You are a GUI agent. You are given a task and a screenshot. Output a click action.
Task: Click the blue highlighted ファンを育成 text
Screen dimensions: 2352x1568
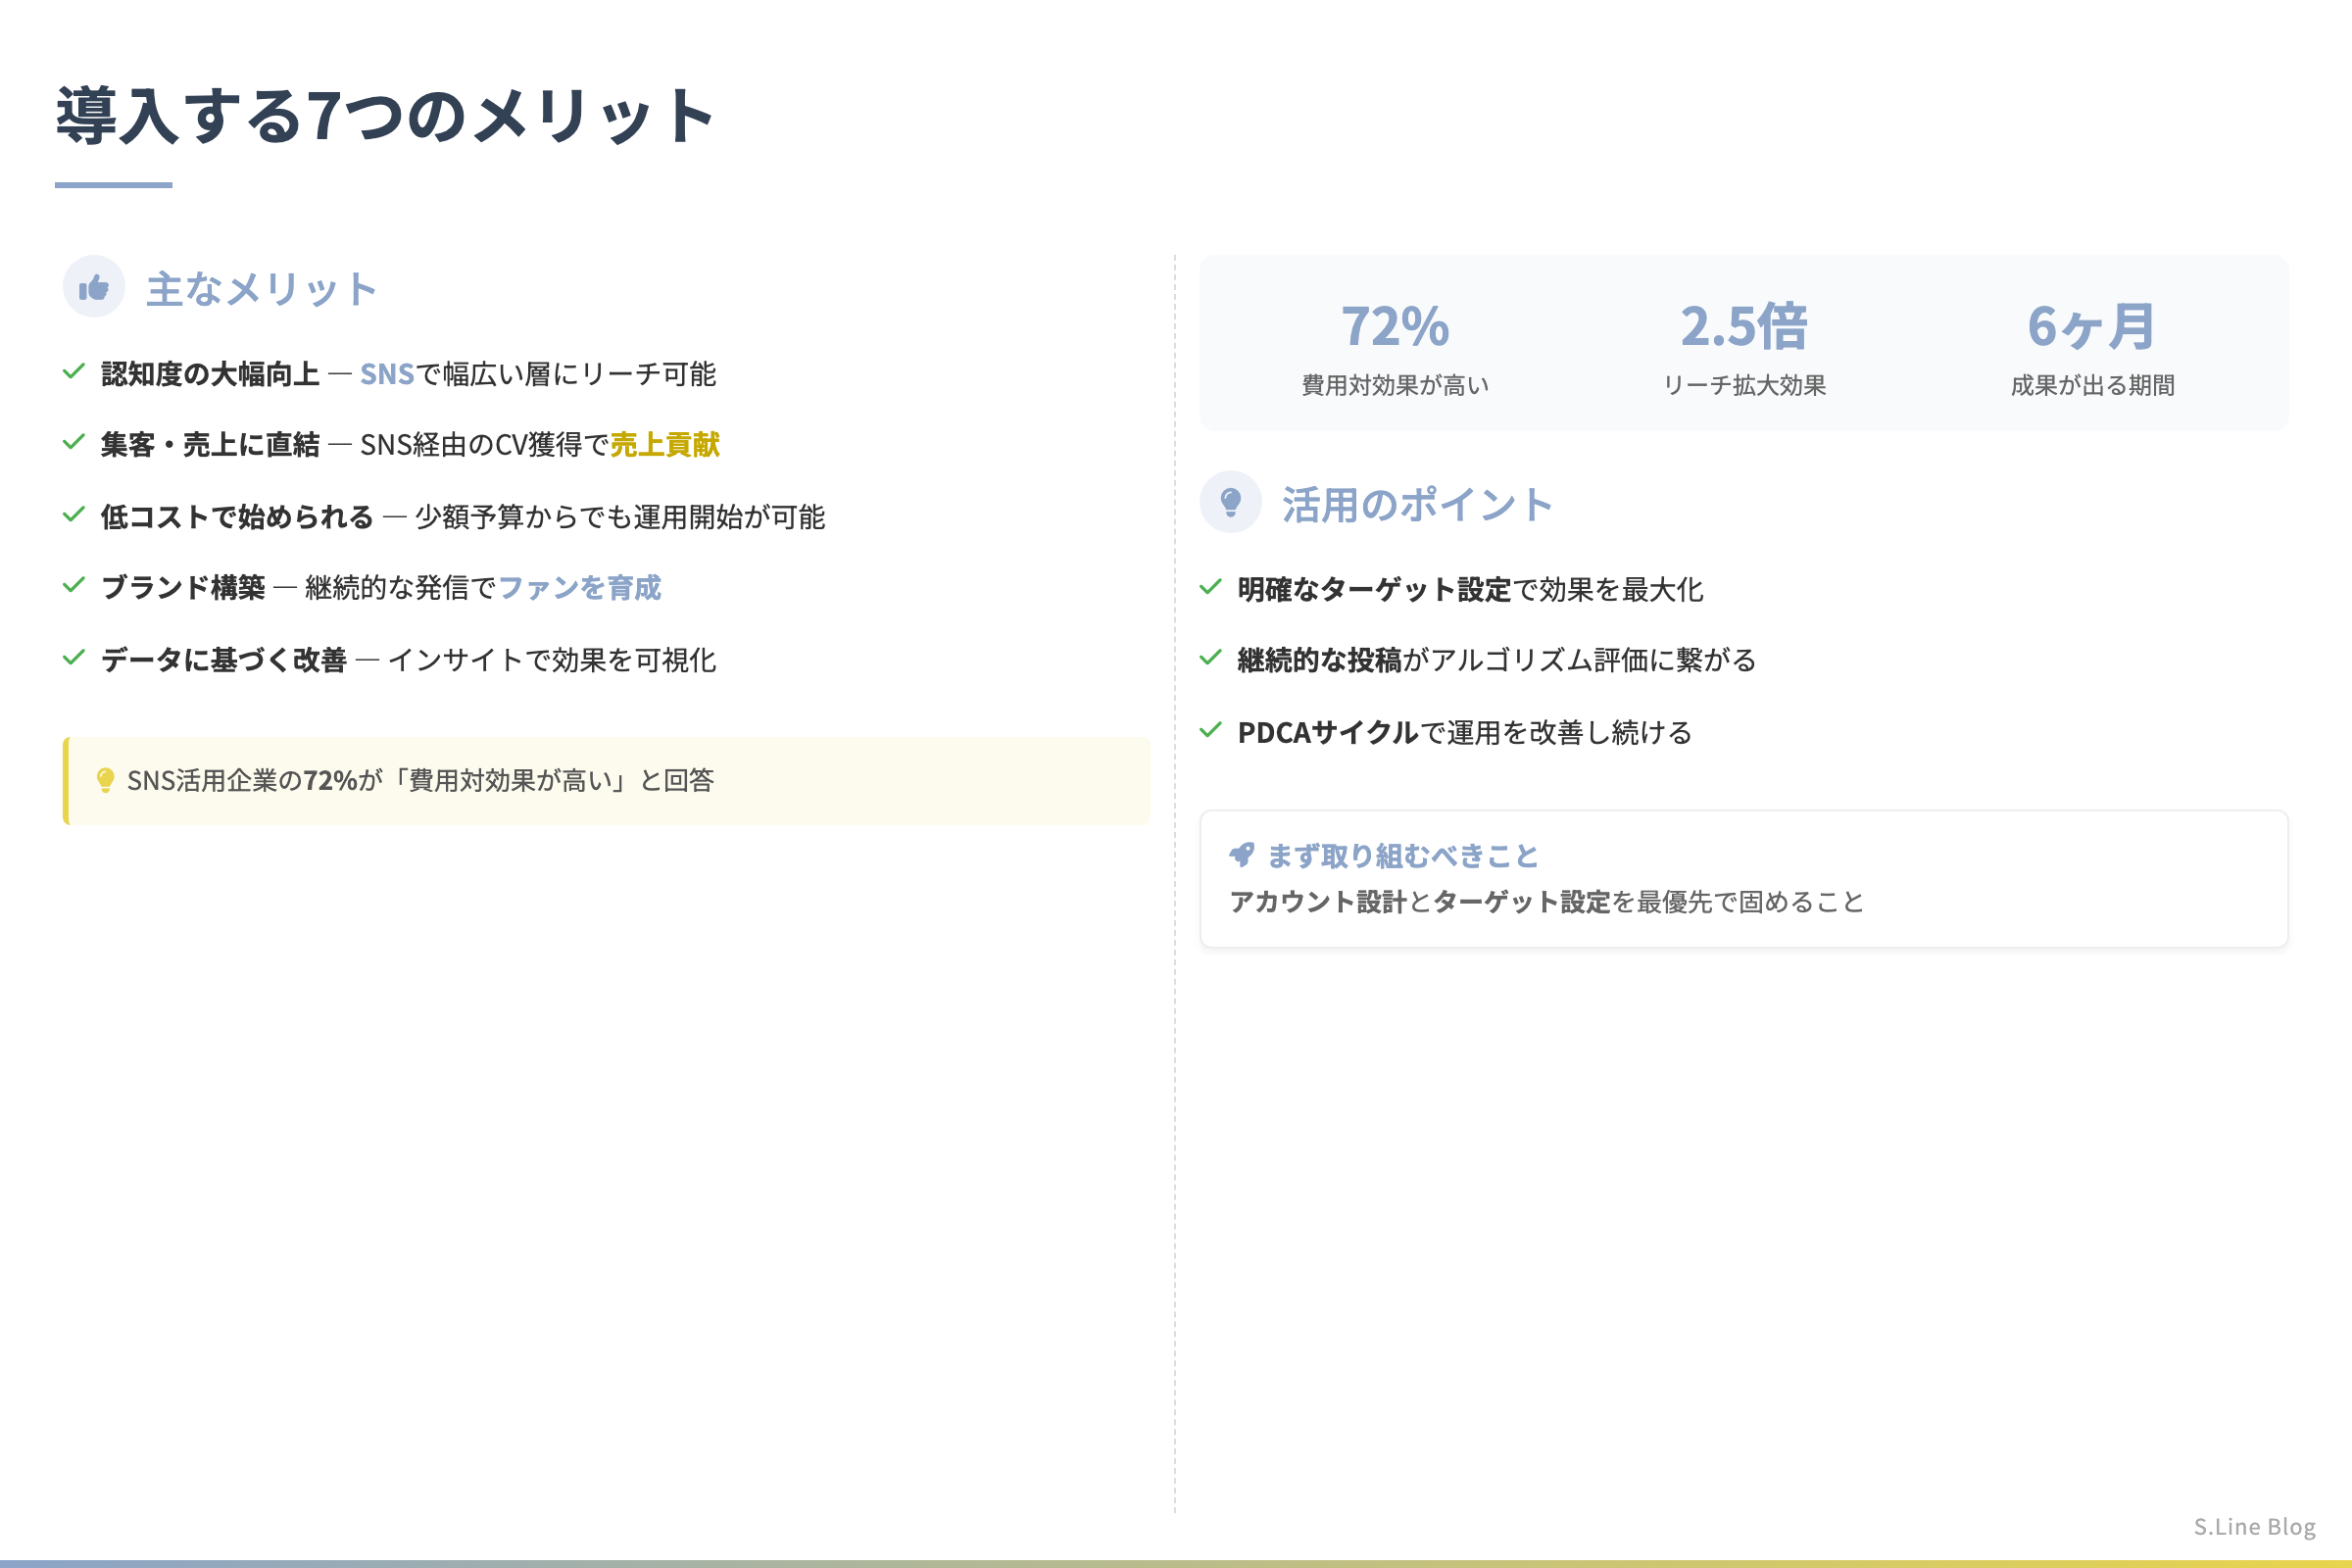[x=580, y=588]
